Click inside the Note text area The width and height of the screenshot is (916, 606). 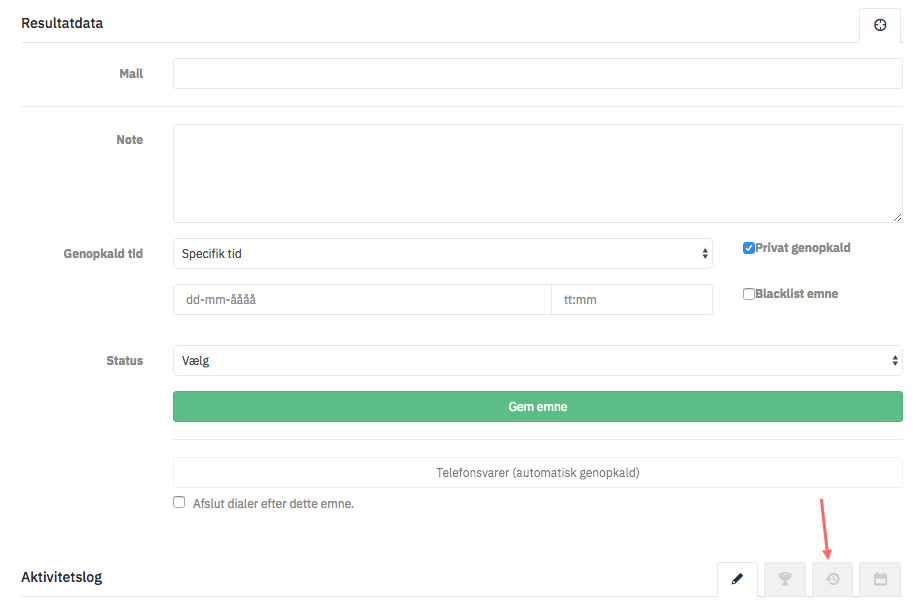(537, 174)
